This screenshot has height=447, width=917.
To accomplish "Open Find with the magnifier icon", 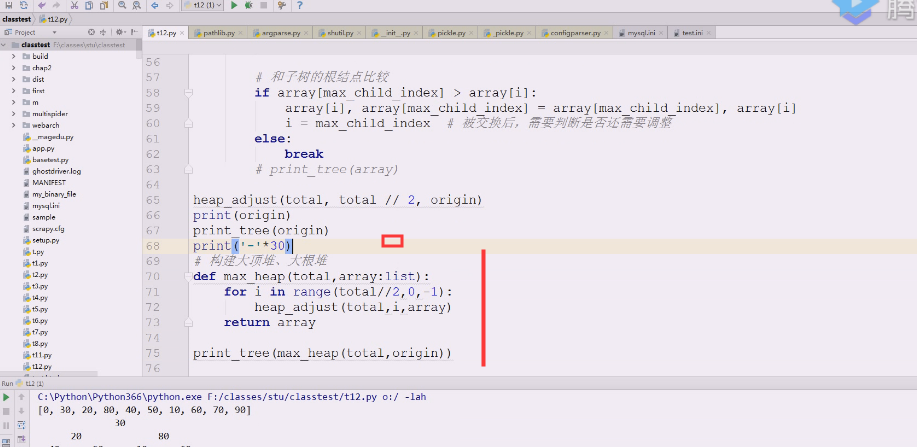I will click(x=122, y=5).
